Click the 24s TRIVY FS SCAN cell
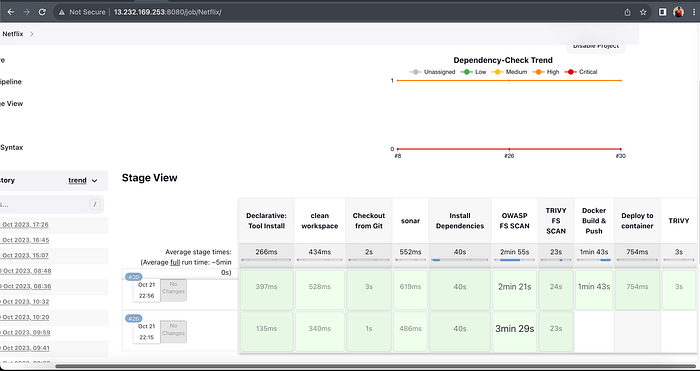 (556, 290)
